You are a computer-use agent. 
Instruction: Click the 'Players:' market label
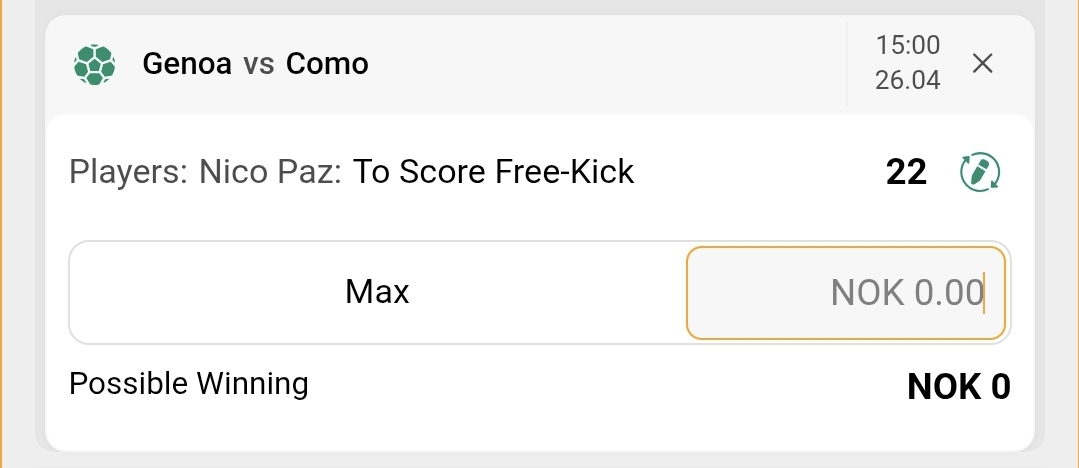click(129, 172)
